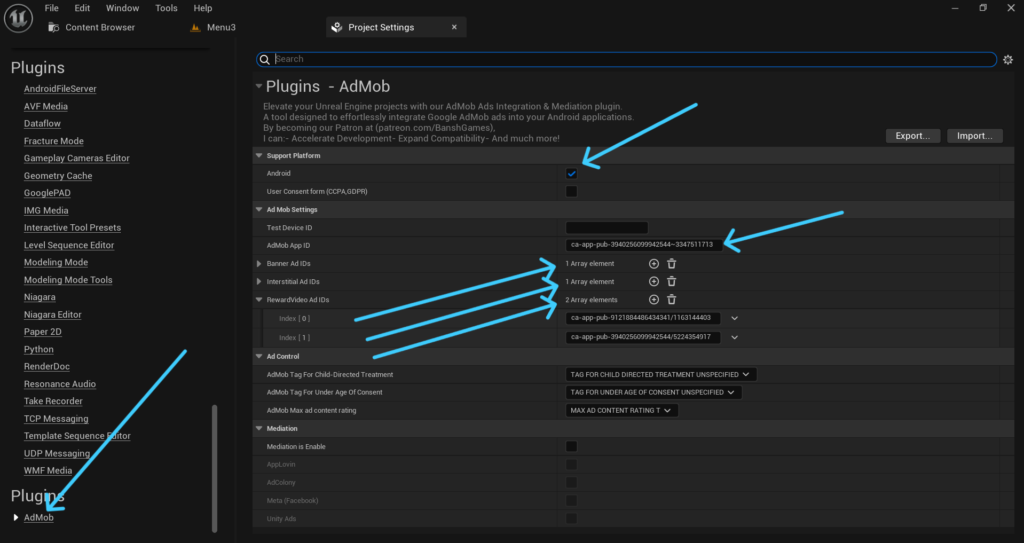Screen dimensions: 1024x543
Task: Open Max ad content rating dropdown
Action: 622,410
